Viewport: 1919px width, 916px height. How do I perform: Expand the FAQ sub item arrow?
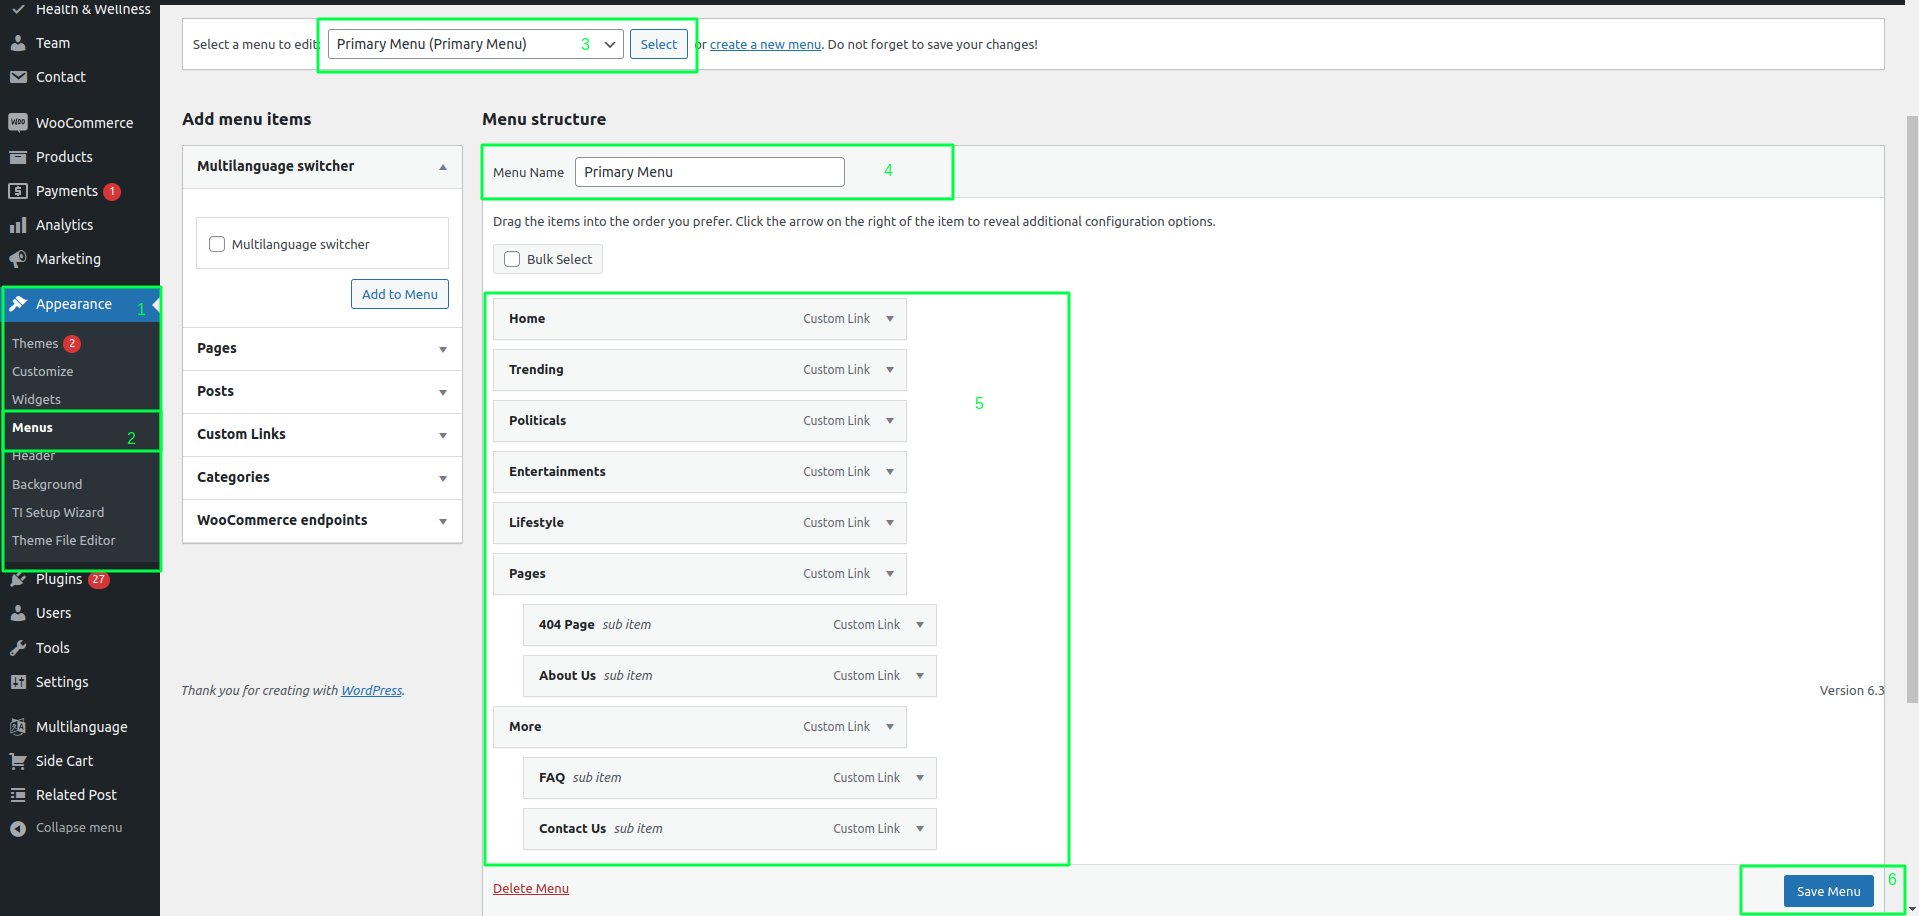click(x=920, y=778)
